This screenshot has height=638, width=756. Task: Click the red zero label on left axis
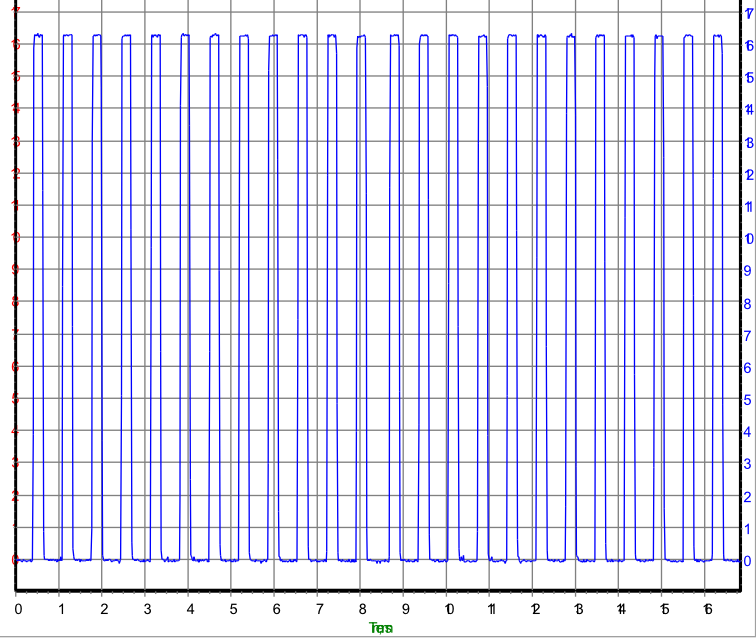[14, 560]
